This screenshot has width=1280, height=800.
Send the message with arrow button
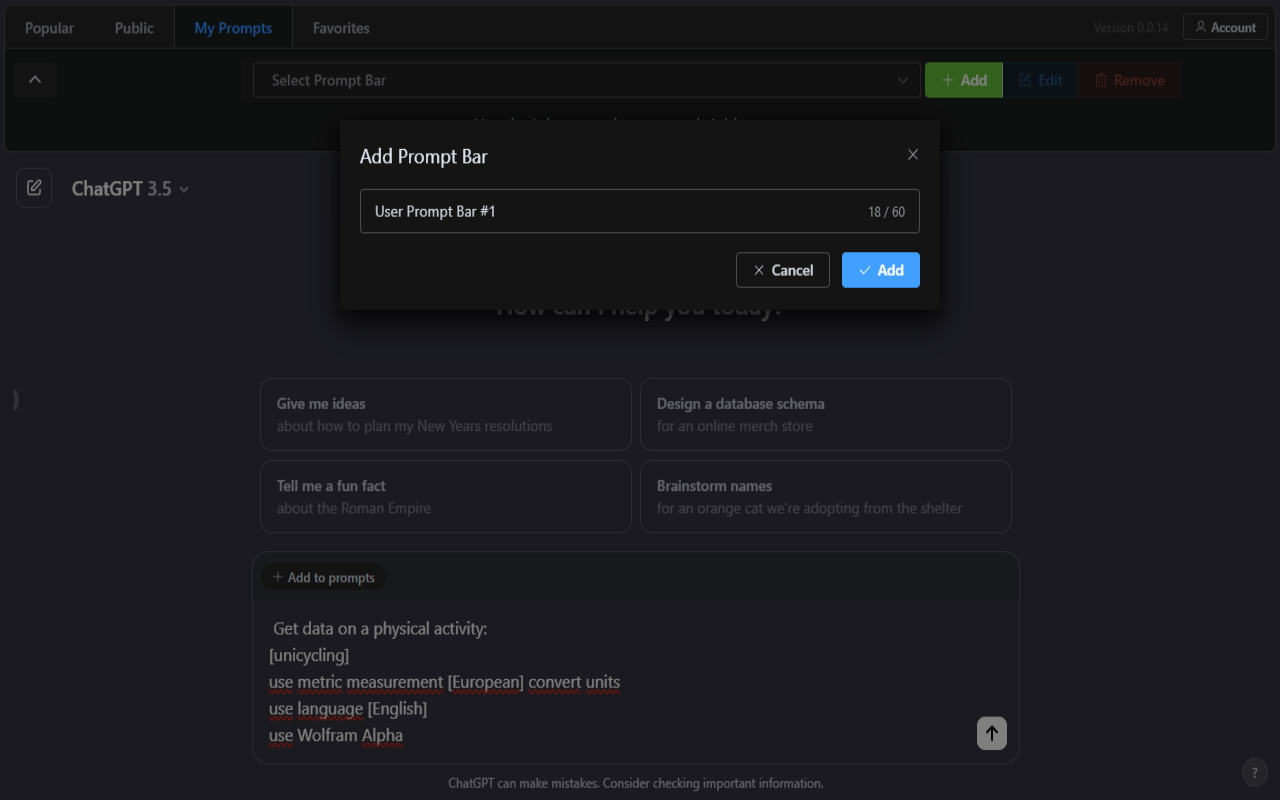pyautogui.click(x=992, y=733)
